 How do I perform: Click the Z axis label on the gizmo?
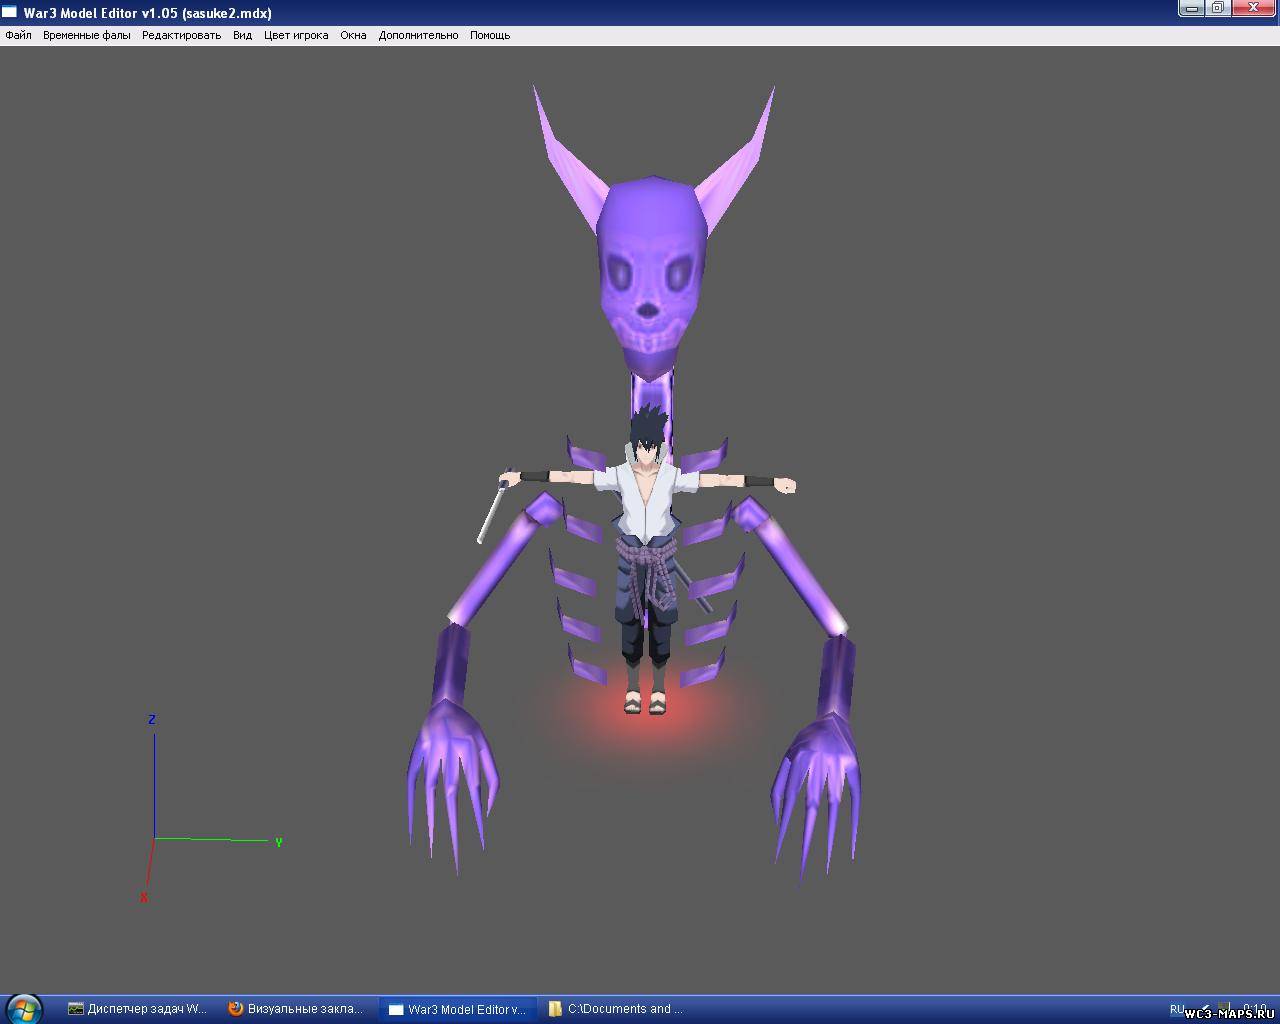click(152, 720)
